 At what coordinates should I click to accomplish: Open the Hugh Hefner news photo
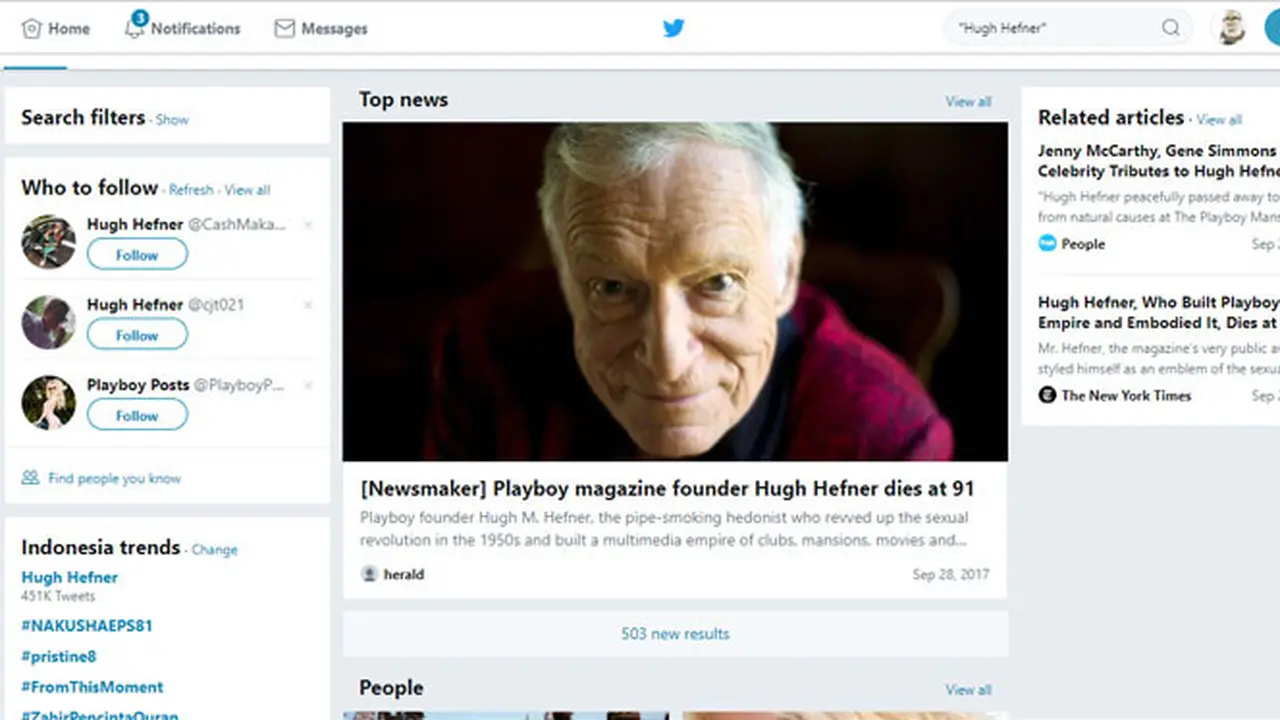tap(675, 292)
